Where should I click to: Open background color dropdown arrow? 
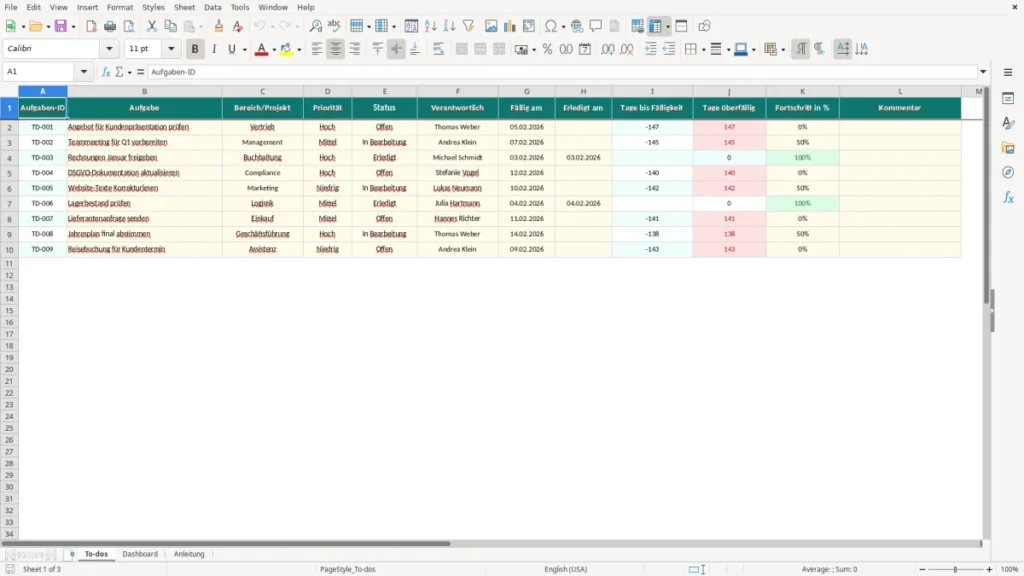[x=299, y=50]
